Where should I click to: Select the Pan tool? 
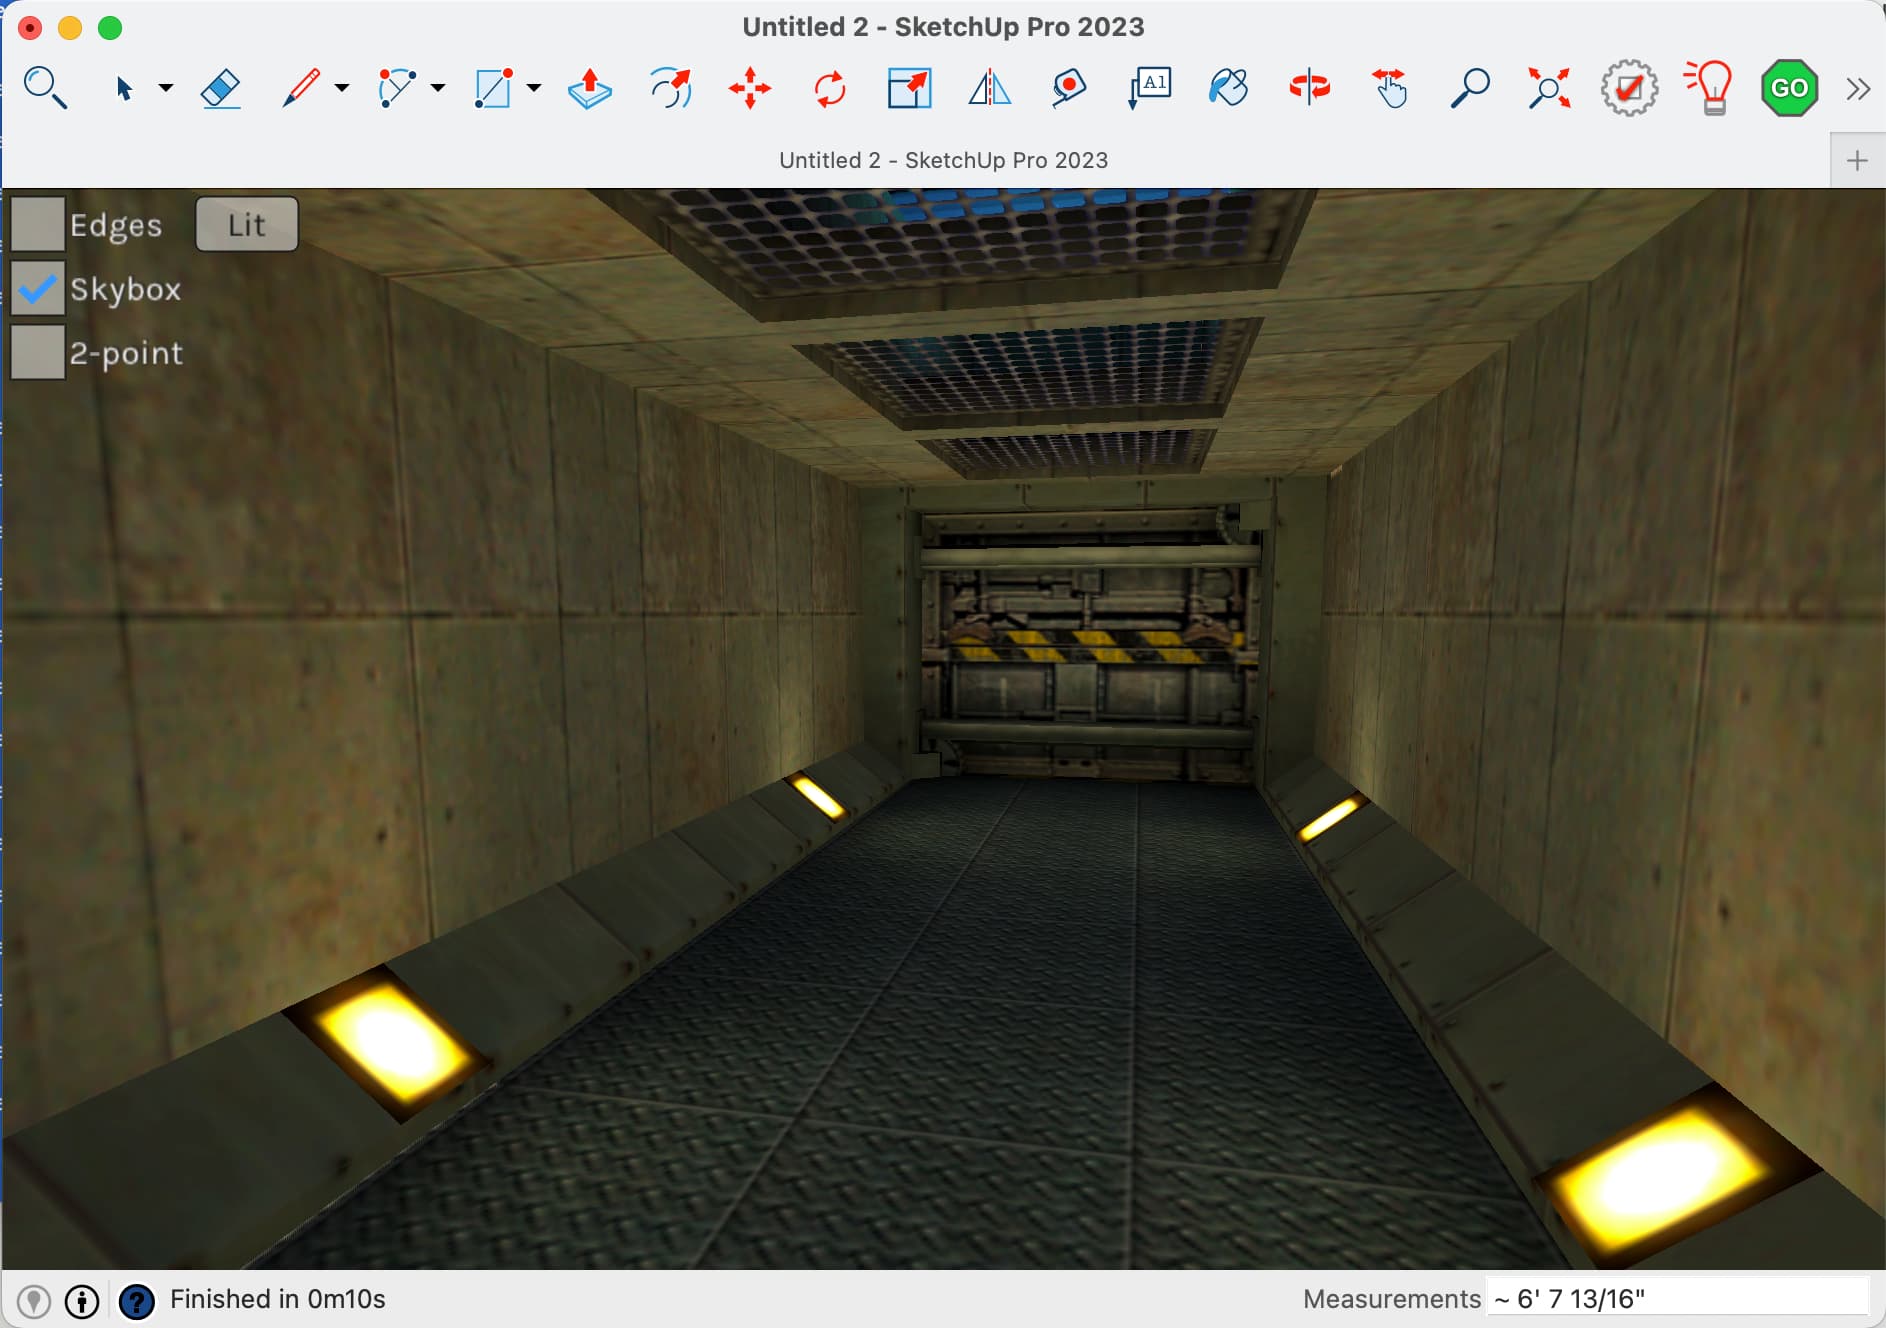click(x=1390, y=88)
